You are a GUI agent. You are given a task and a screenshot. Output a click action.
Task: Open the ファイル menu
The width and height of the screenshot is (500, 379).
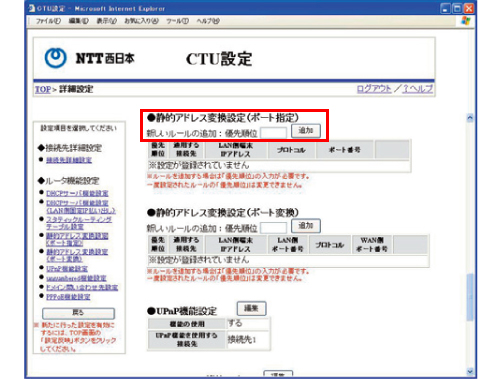click(48, 21)
